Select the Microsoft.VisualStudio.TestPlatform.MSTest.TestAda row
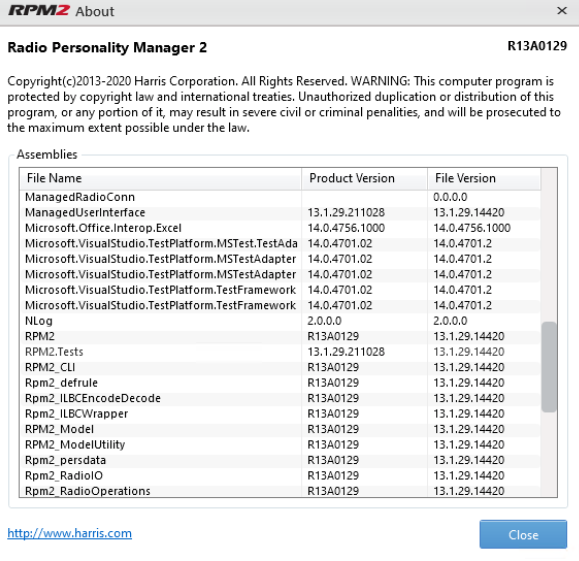This screenshot has width=579, height=561. [x=280, y=244]
